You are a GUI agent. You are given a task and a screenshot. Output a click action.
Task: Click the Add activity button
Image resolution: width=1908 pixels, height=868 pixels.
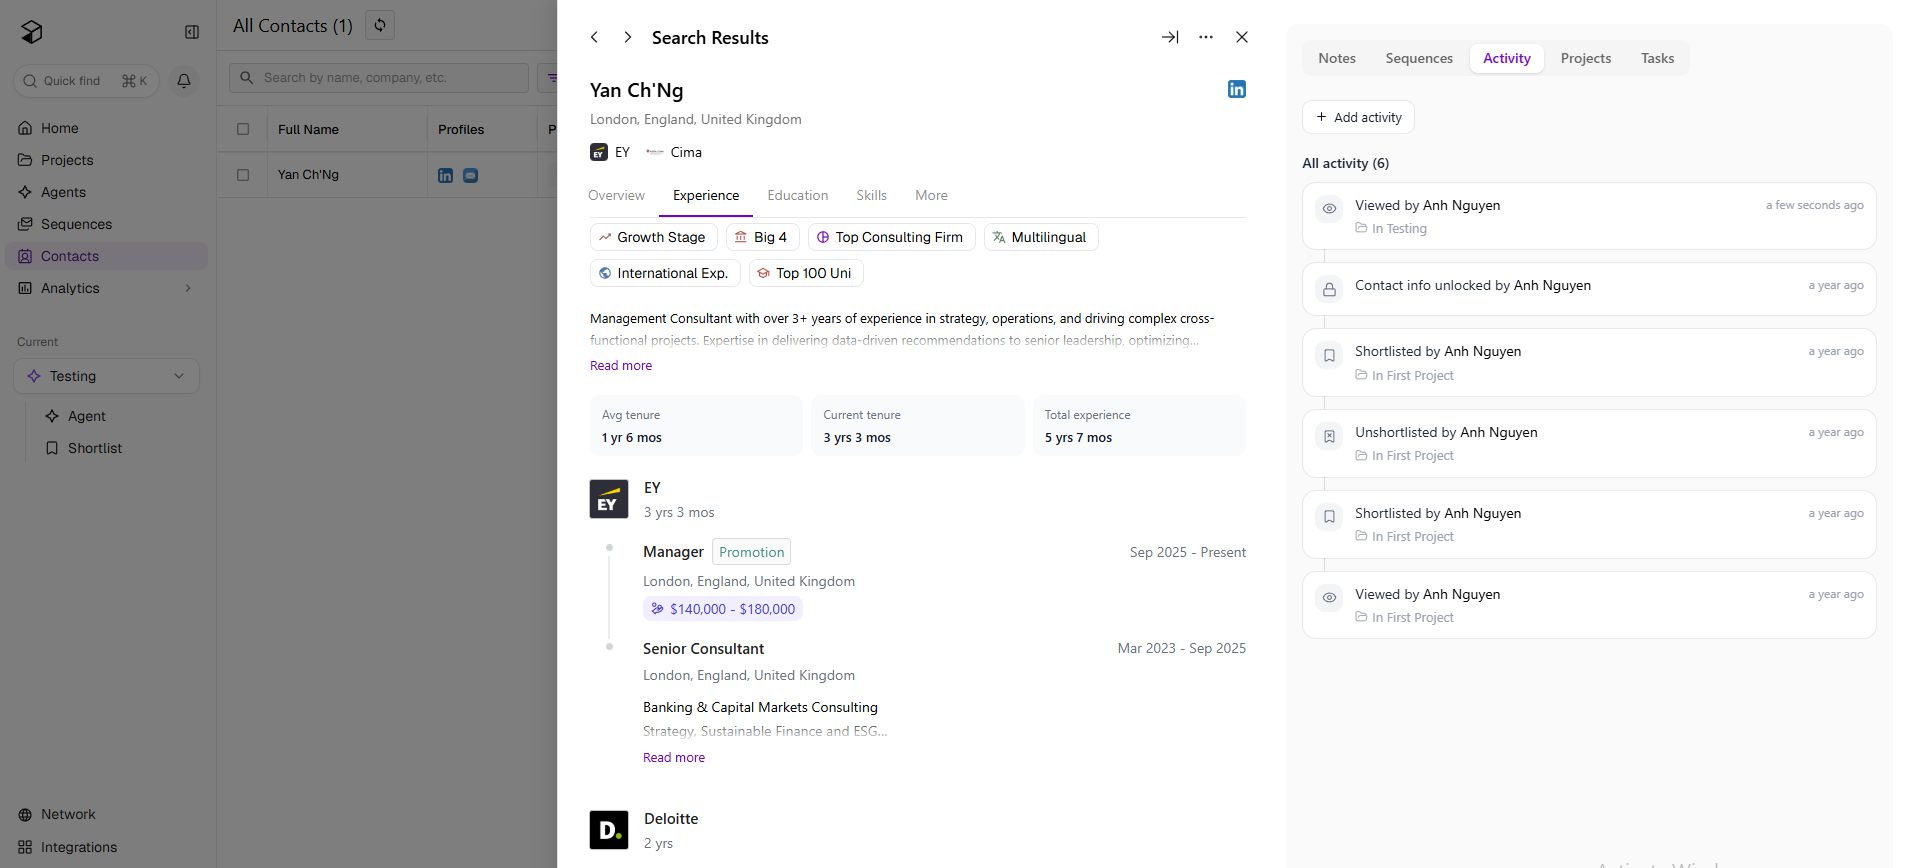tap(1358, 117)
